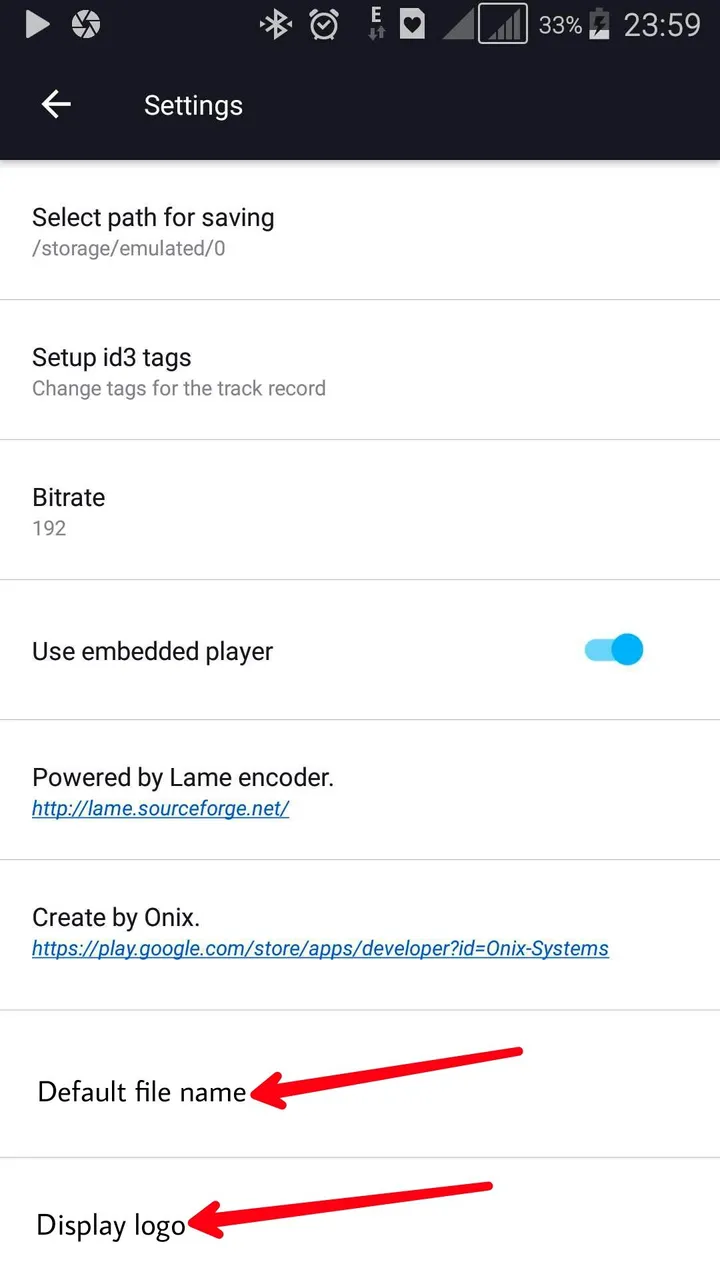Viewport: 720px width, 1280px height.
Task: Tap the Bluetooth status icon
Action: click(x=274, y=25)
